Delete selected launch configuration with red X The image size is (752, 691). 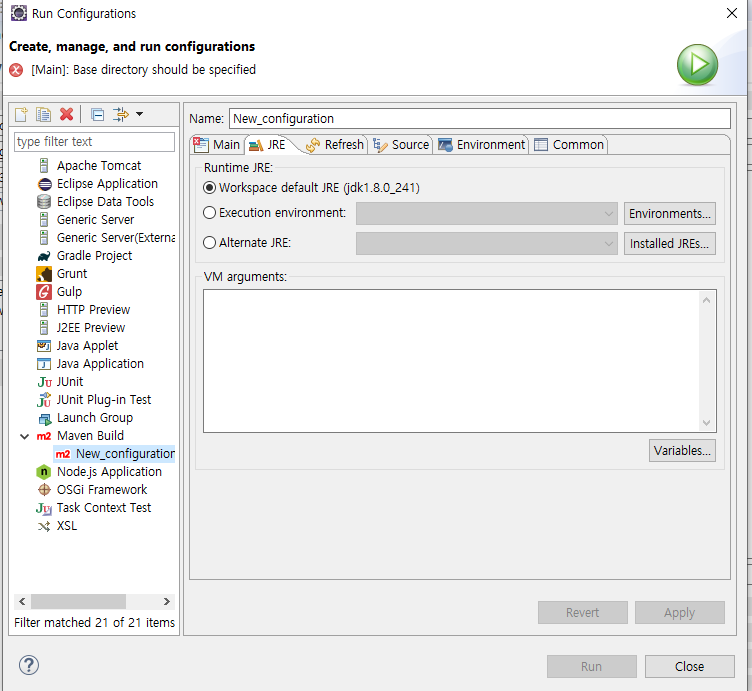pyautogui.click(x=67, y=115)
